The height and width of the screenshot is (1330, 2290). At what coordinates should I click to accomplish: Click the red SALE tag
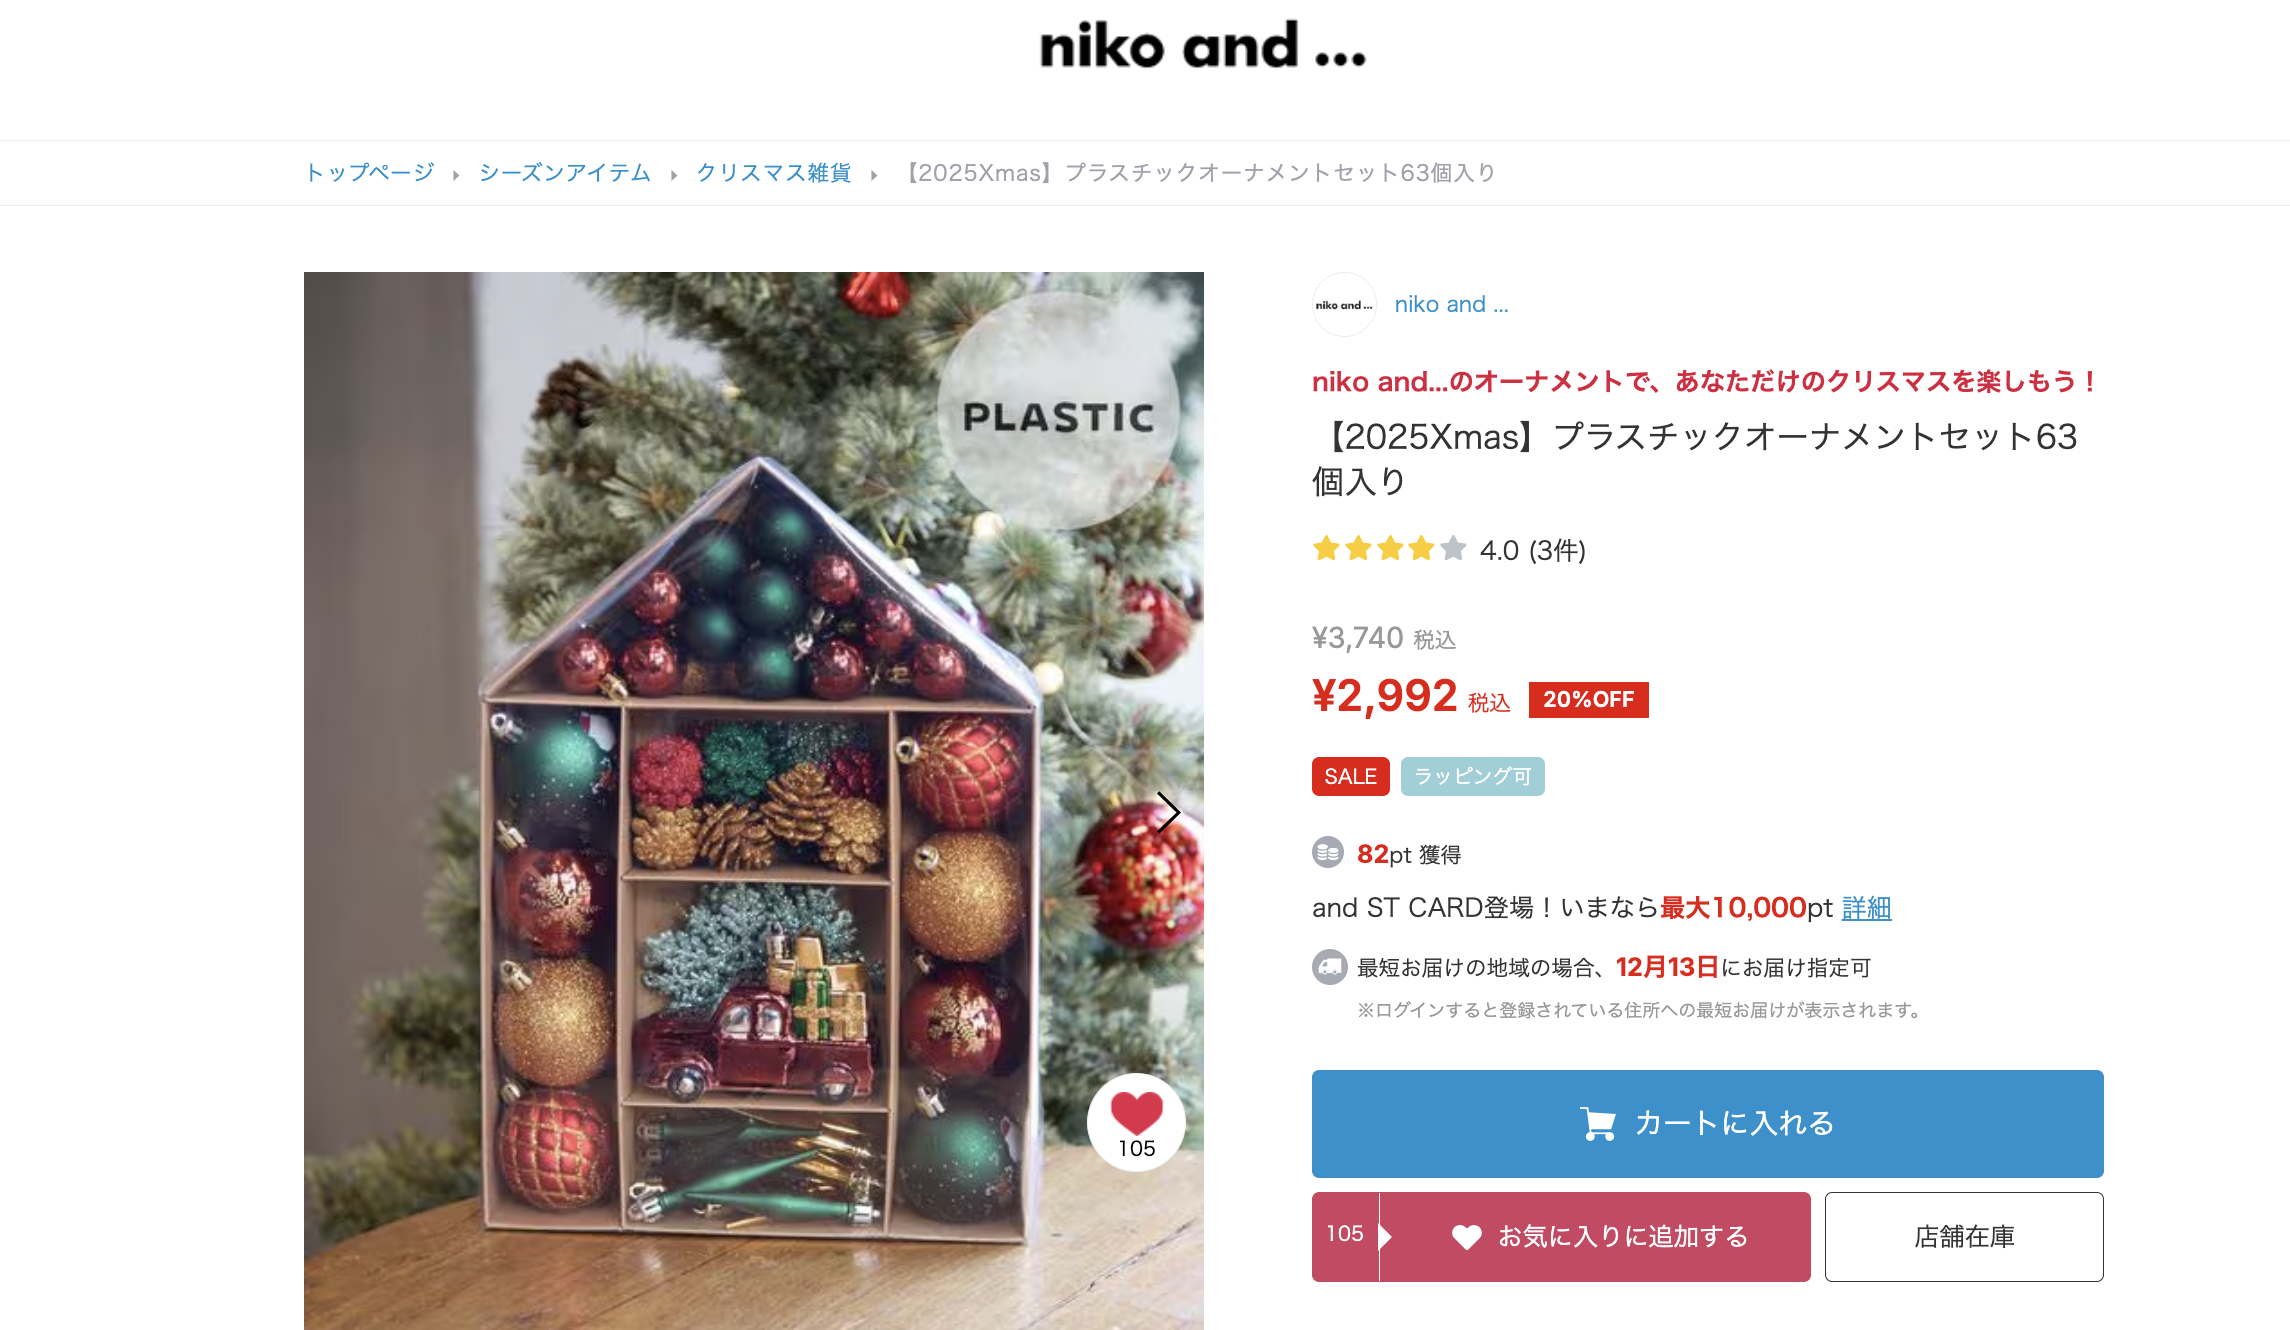pyautogui.click(x=1350, y=776)
